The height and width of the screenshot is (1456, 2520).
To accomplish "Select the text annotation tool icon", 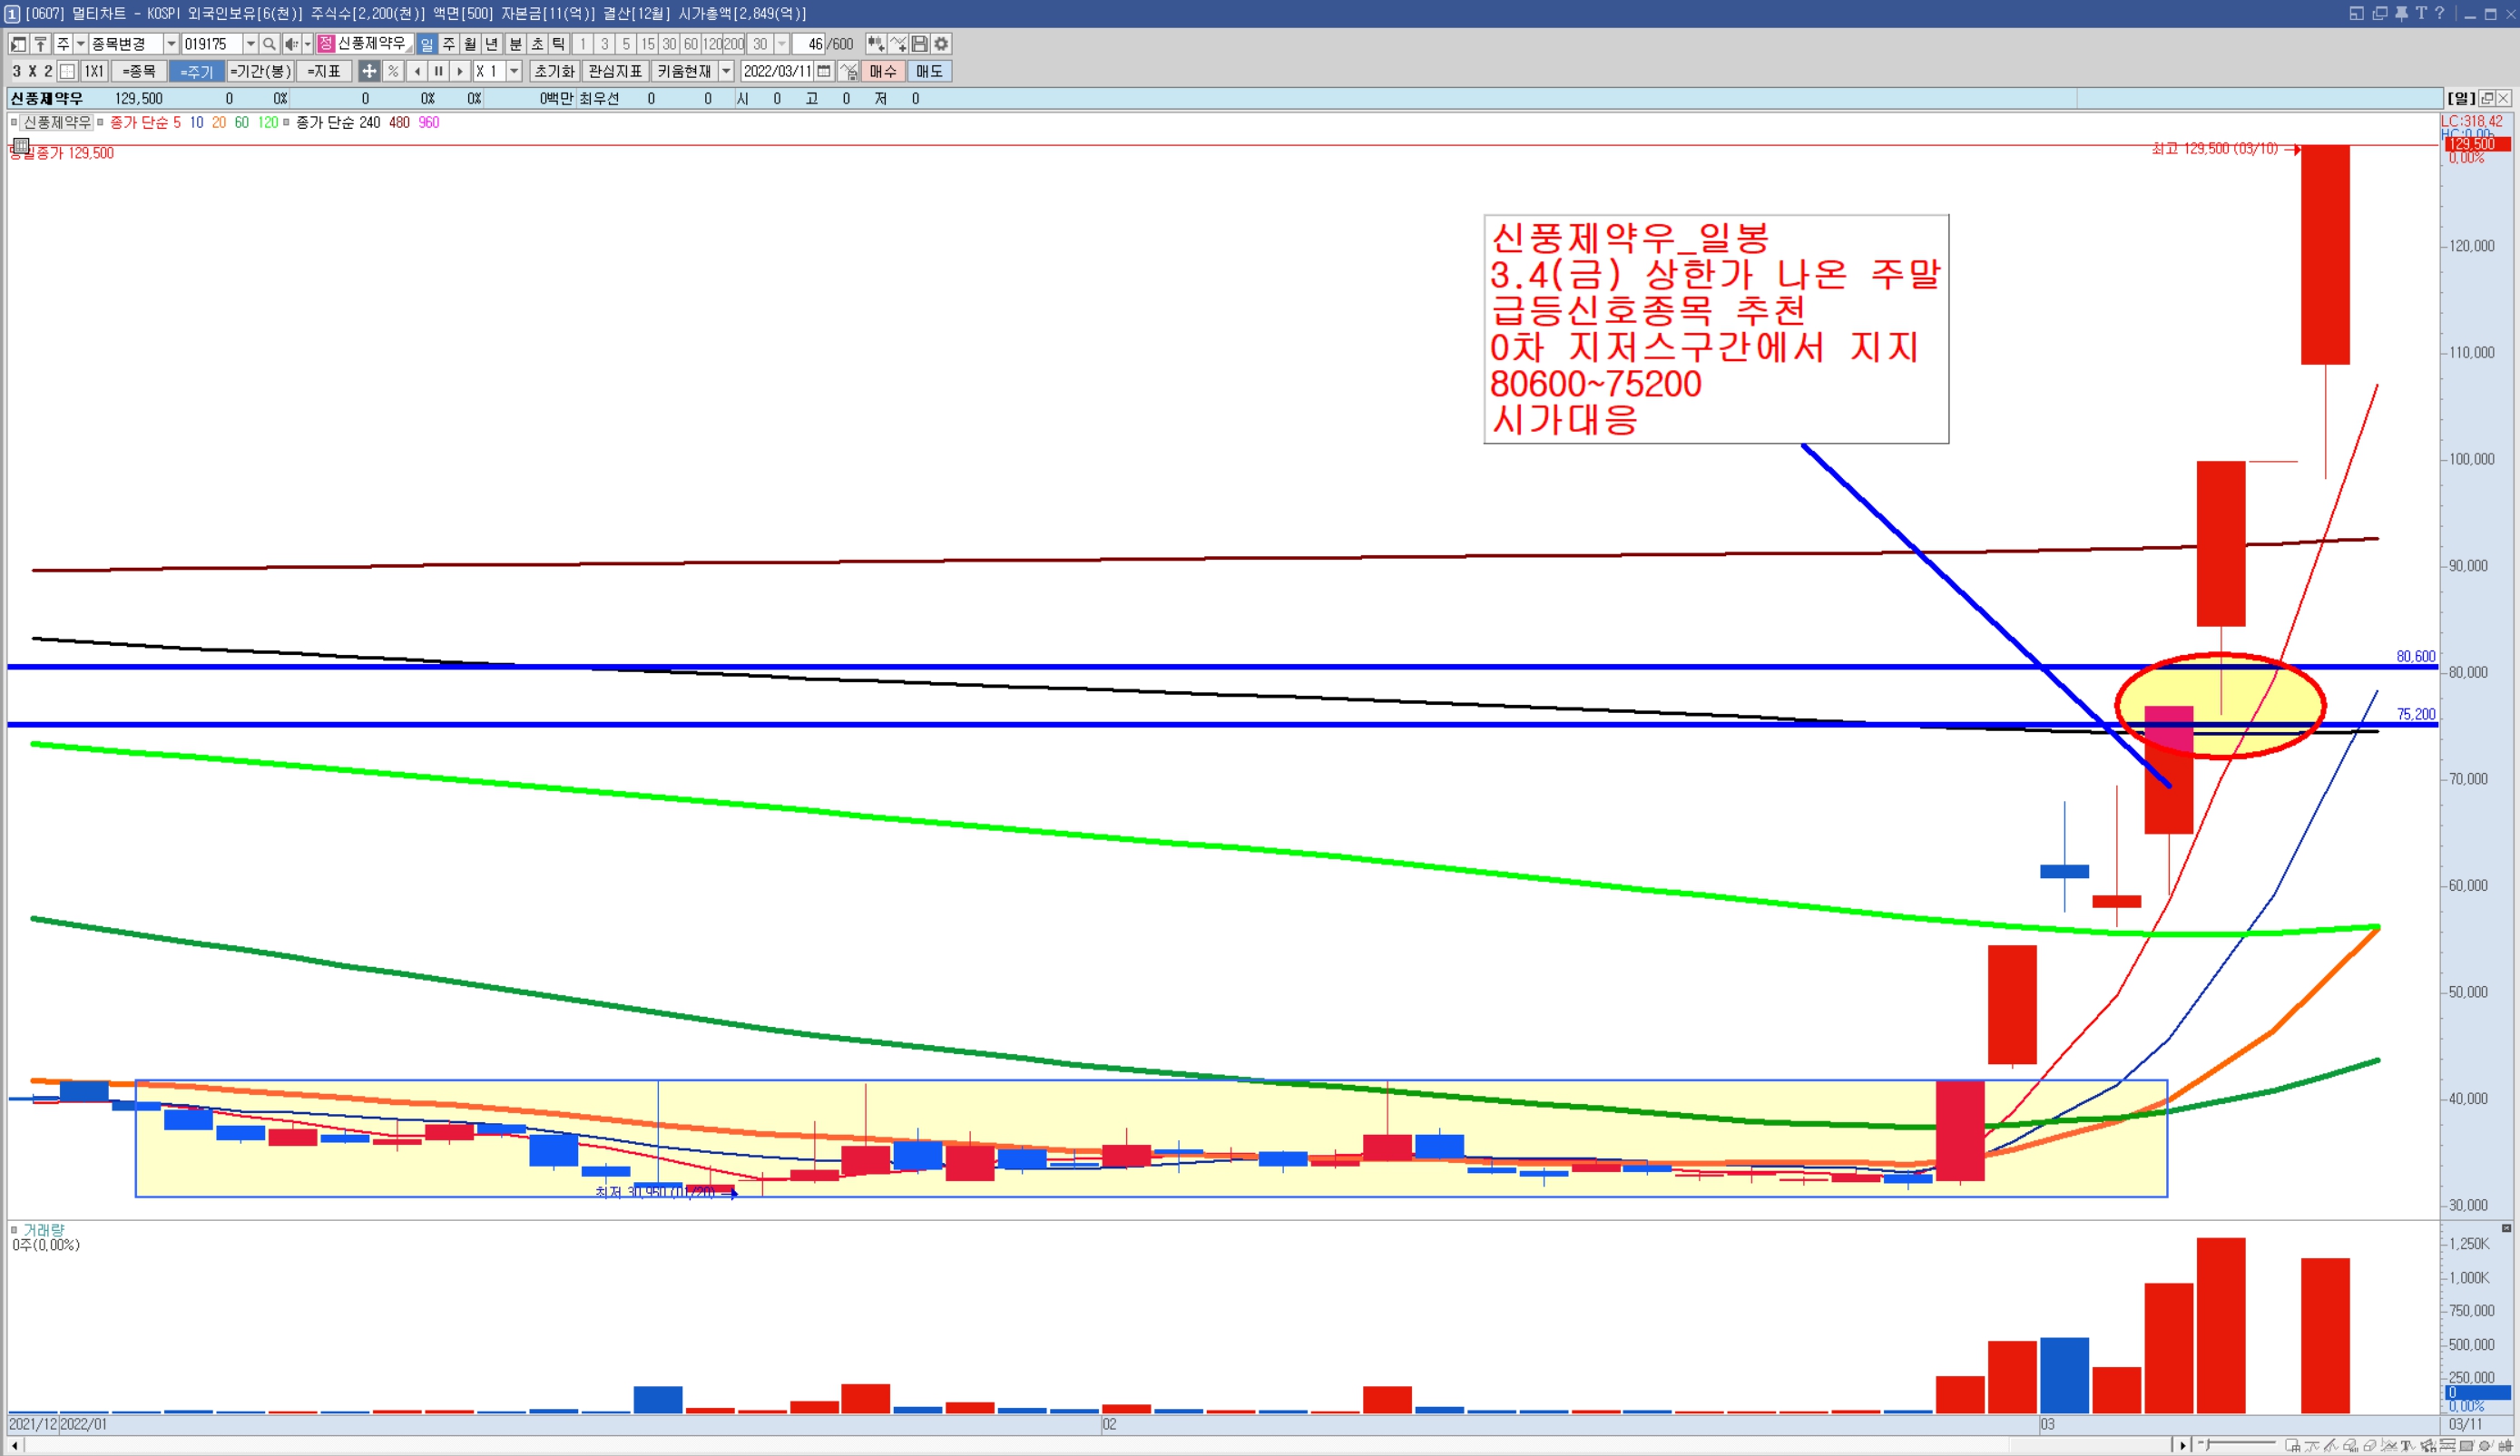I will coord(2407,1446).
